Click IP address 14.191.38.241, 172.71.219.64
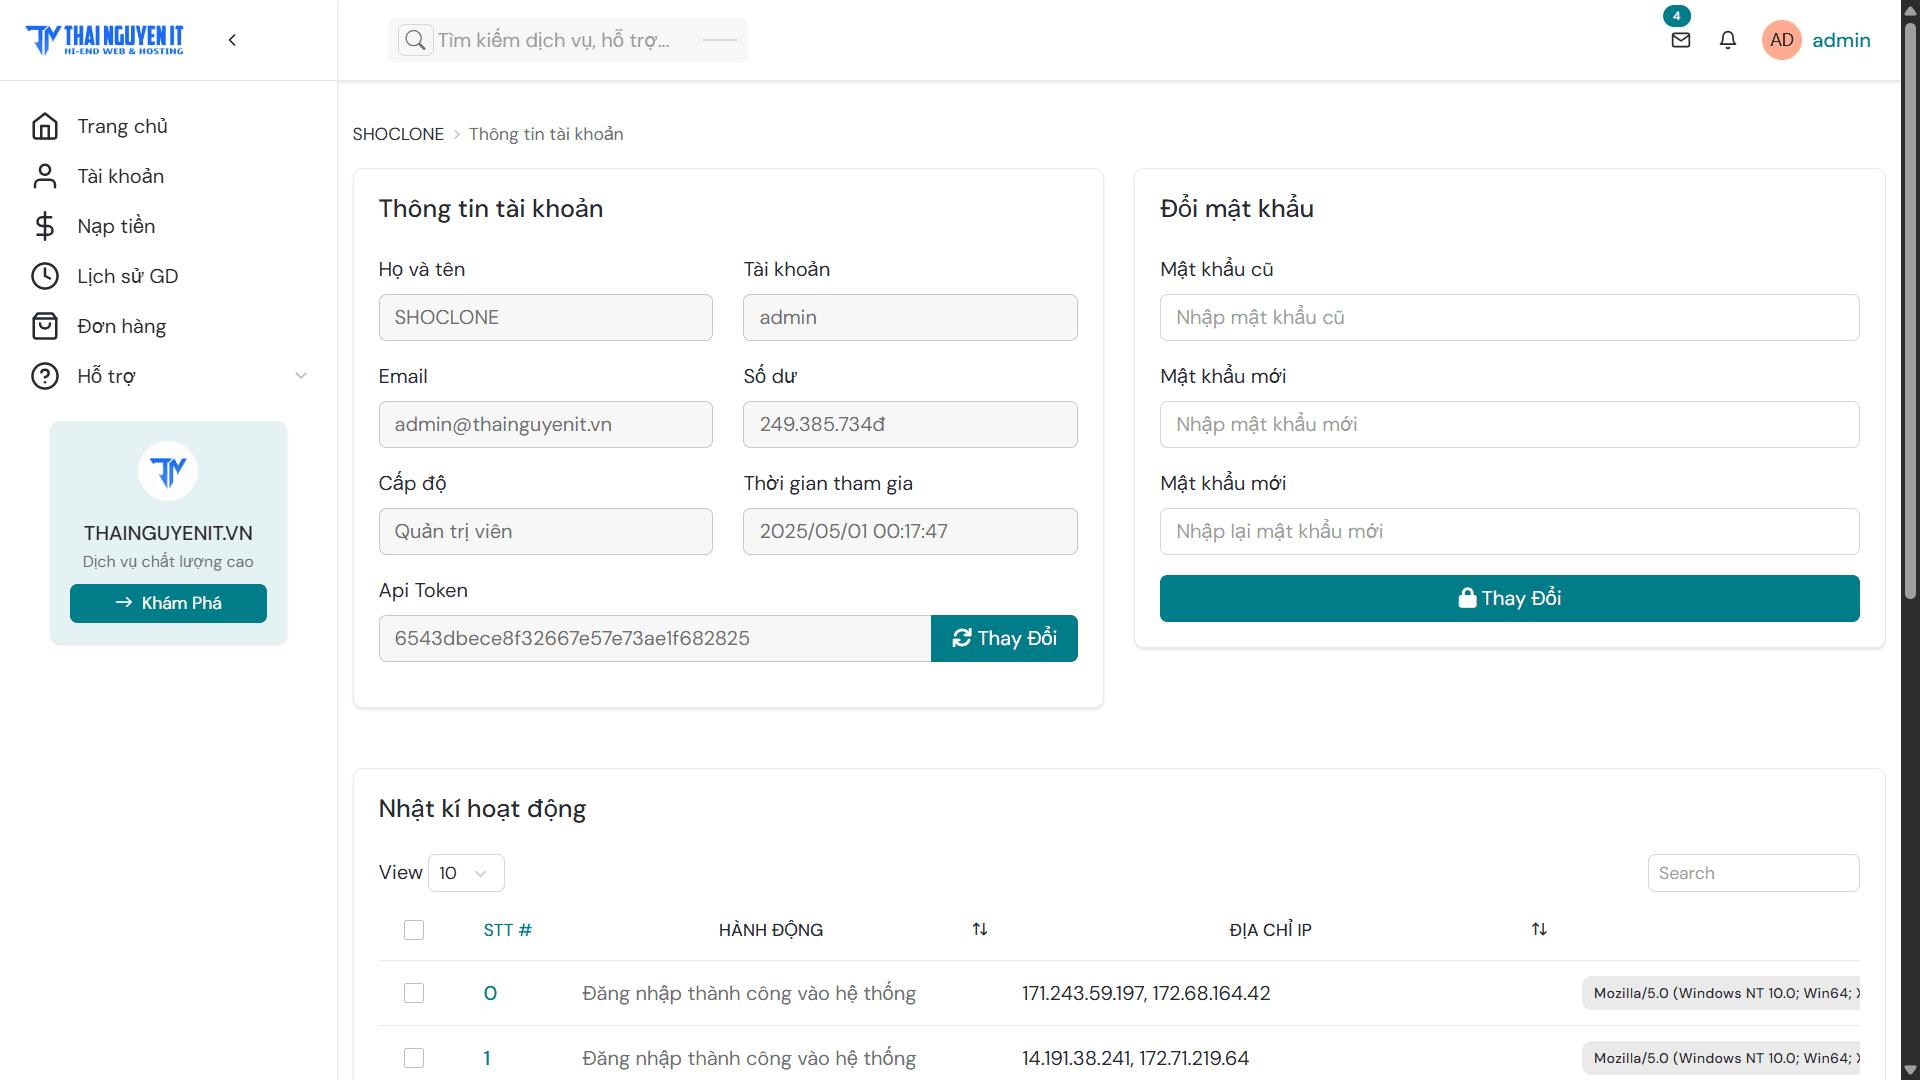Screen dimensions: 1920x1080 [1135, 1058]
